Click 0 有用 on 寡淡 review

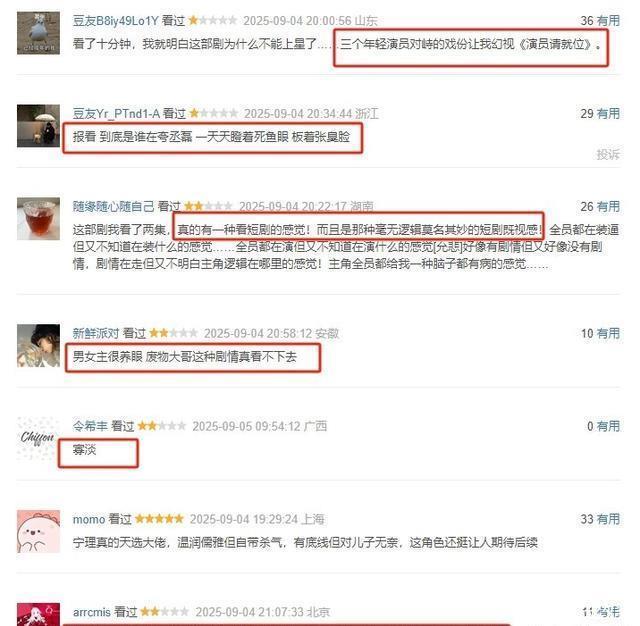603,426
